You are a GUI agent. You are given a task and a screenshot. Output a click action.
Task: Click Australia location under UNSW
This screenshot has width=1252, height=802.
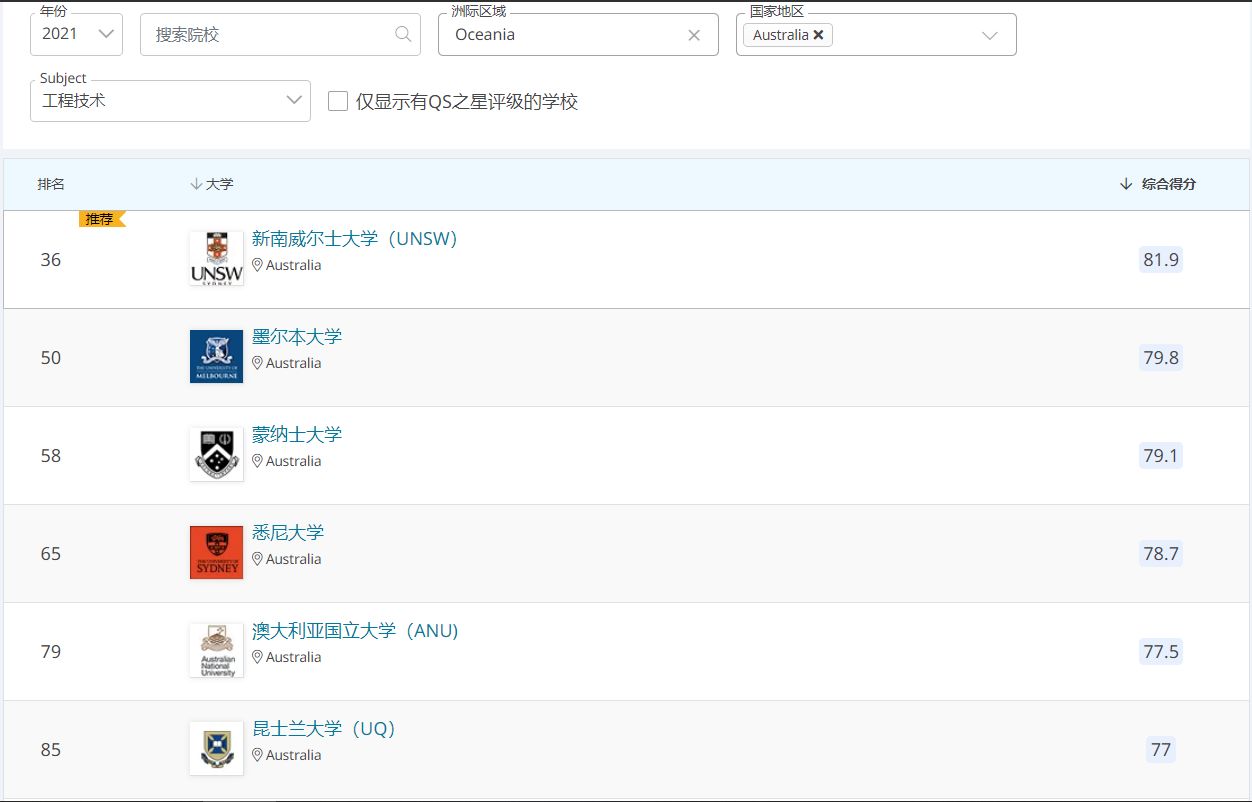pos(287,266)
